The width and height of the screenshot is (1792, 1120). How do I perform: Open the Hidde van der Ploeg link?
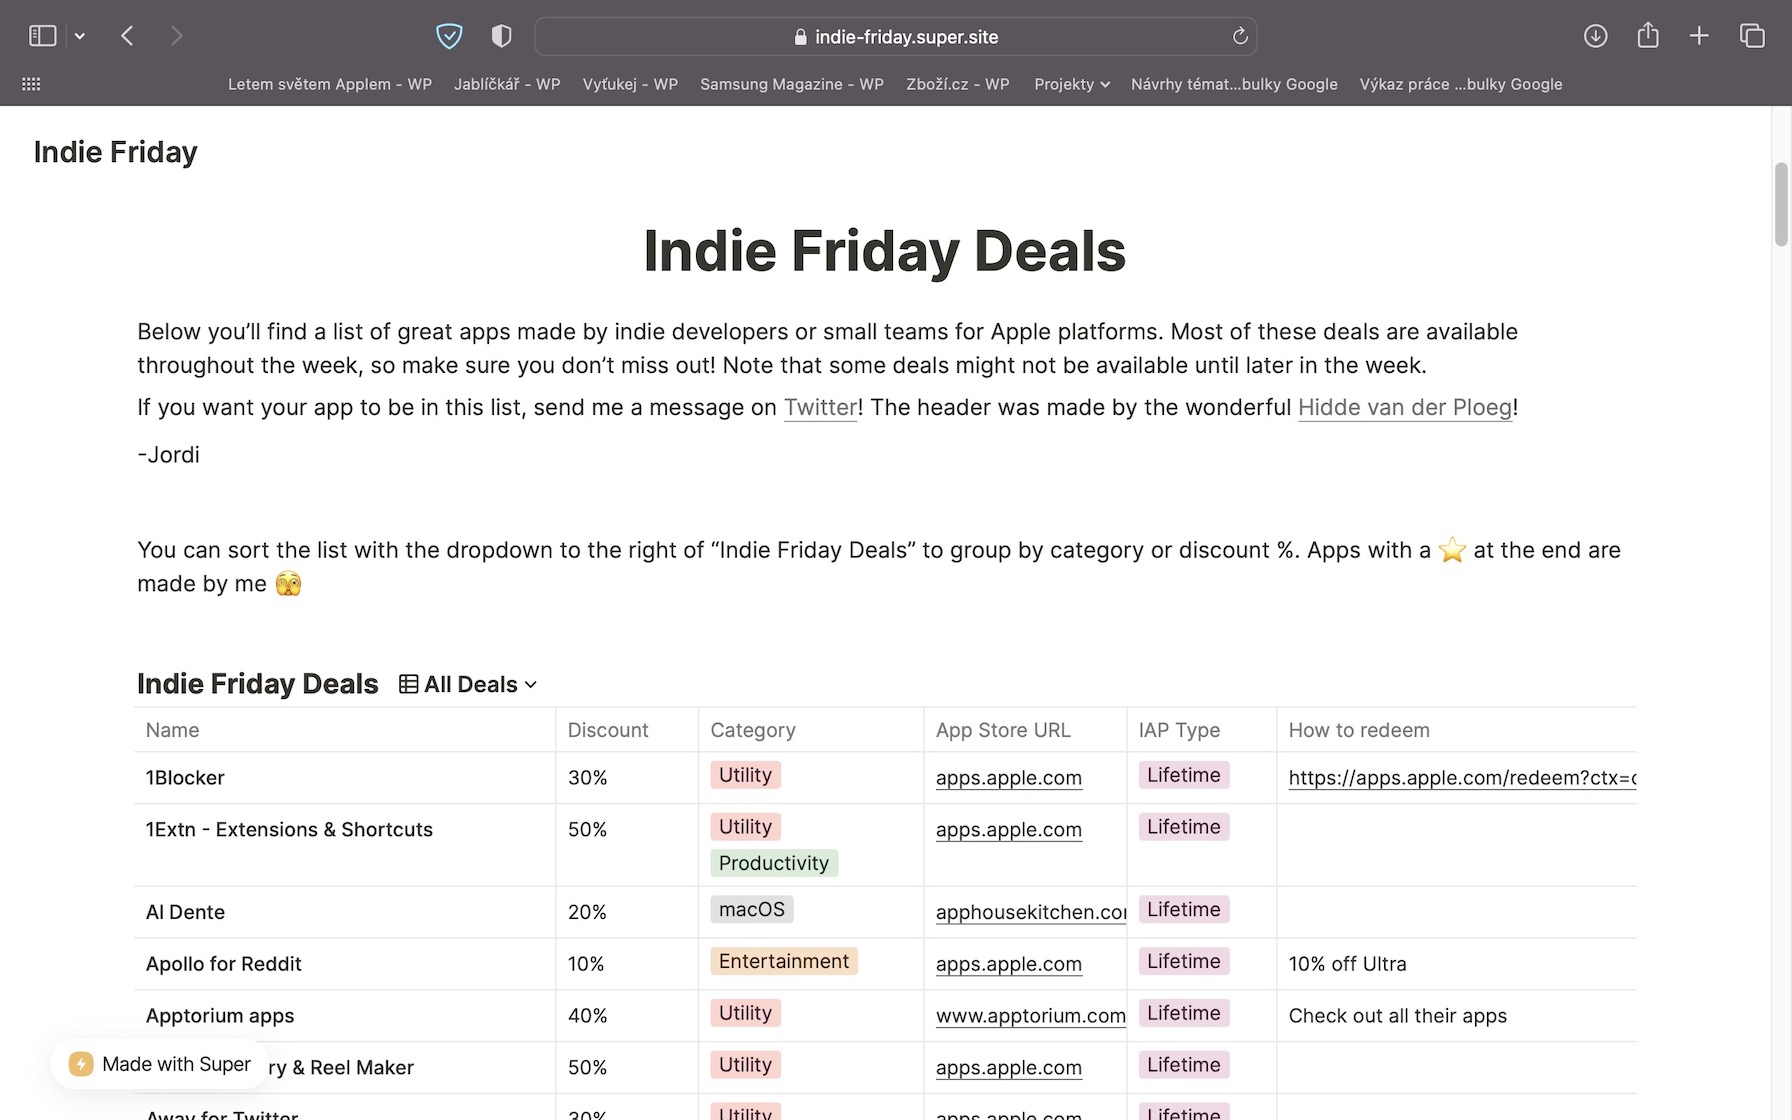tap(1404, 407)
